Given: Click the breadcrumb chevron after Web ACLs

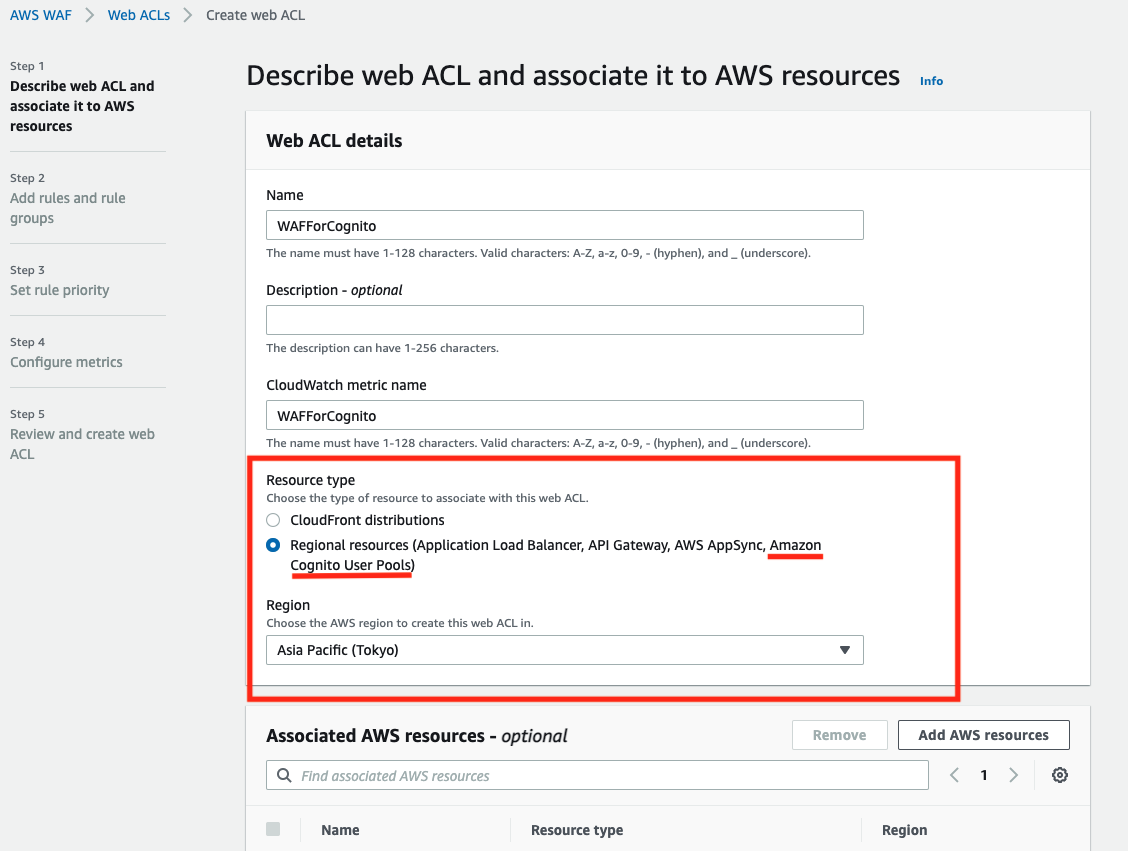Looking at the screenshot, I should [x=188, y=15].
